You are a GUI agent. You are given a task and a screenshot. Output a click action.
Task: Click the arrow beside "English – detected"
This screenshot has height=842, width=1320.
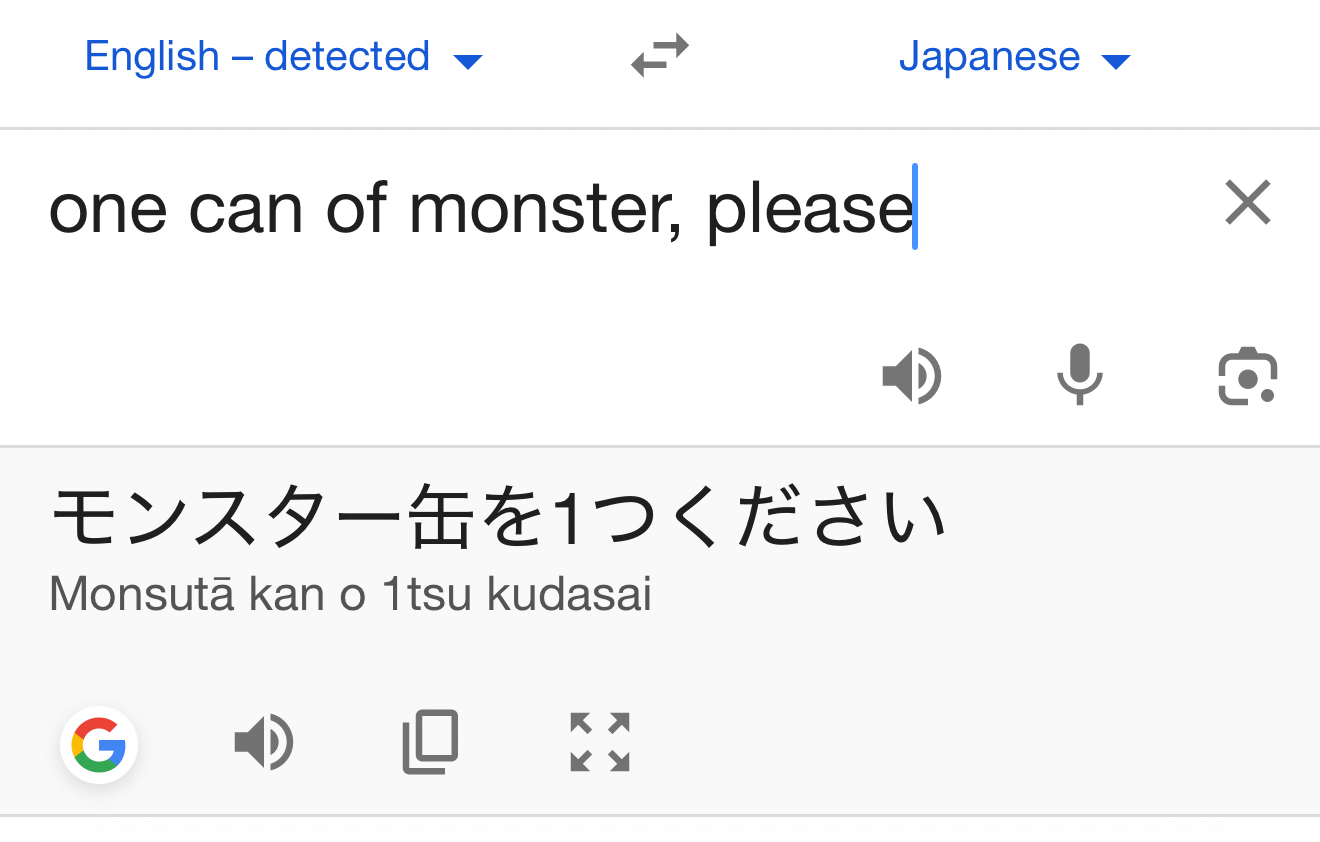point(468,62)
